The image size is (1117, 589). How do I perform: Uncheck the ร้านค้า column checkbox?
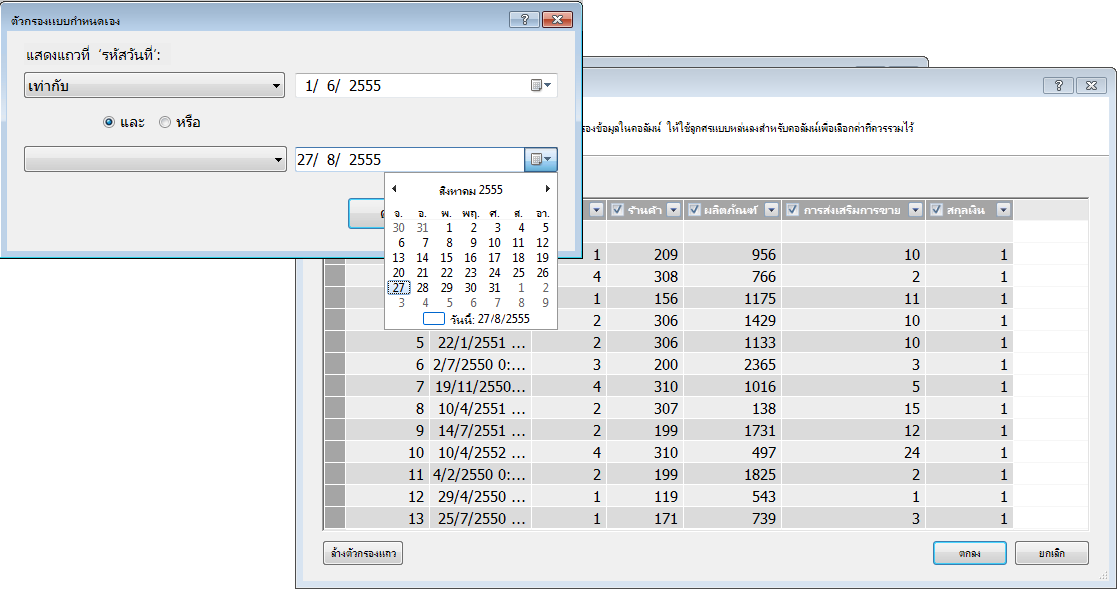point(616,210)
